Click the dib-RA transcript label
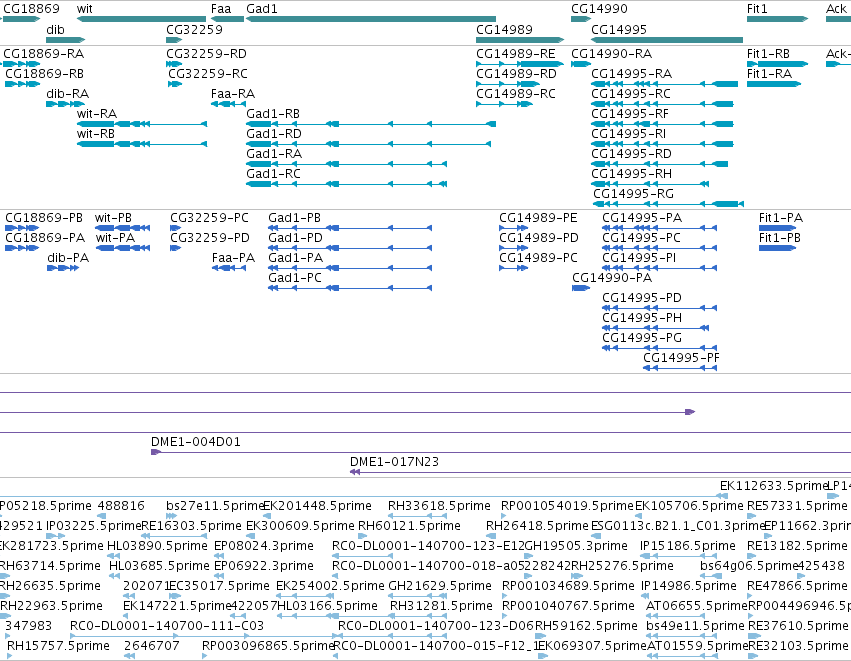Image resolution: width=851 pixels, height=661 pixels. 67,94
